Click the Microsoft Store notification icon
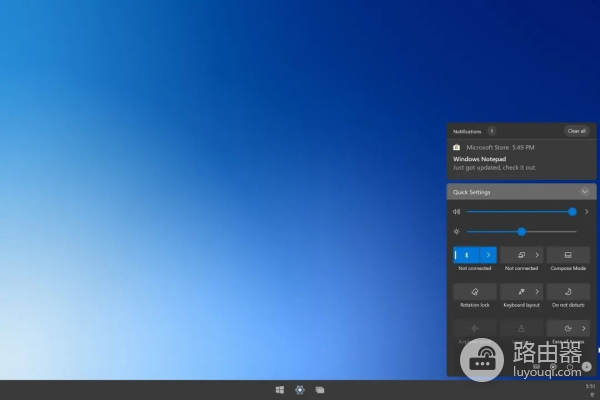 tap(457, 147)
